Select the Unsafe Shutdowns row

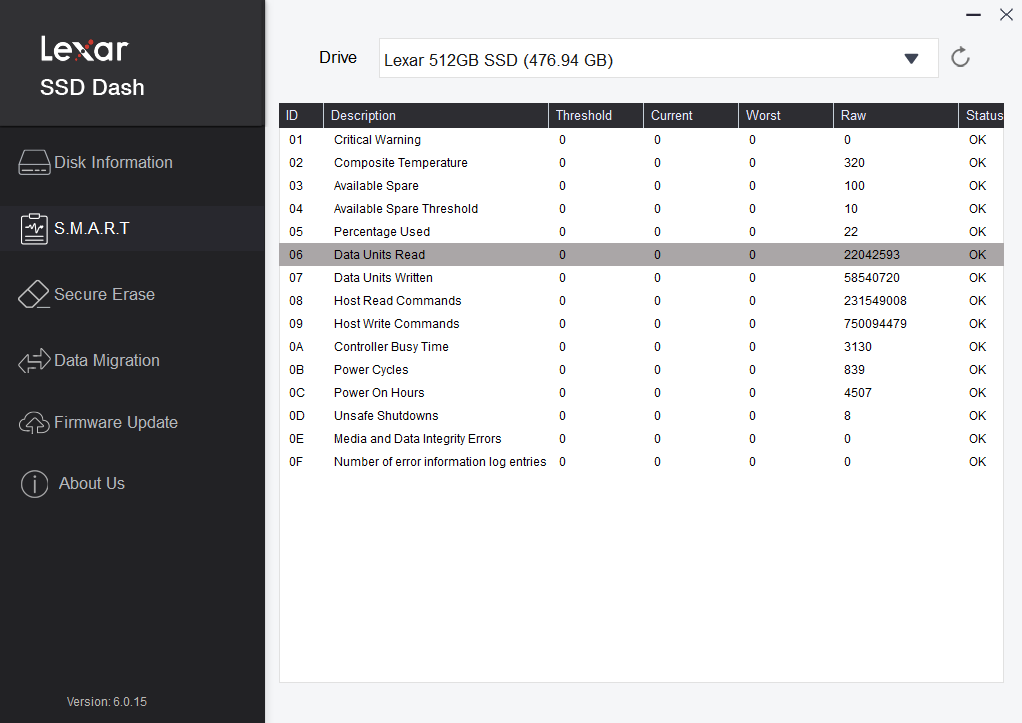coord(641,415)
